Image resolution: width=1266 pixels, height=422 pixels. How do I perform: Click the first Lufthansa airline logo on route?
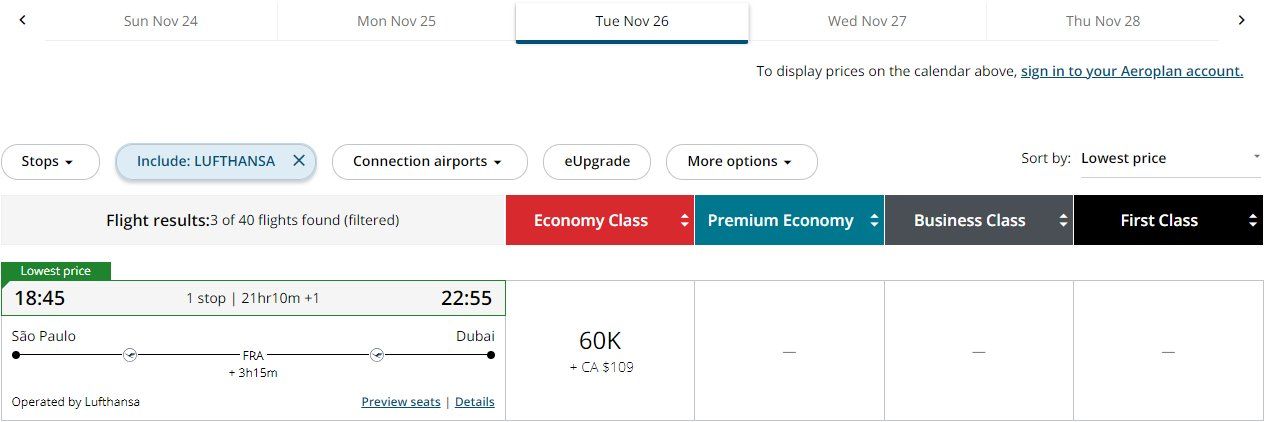(x=129, y=355)
